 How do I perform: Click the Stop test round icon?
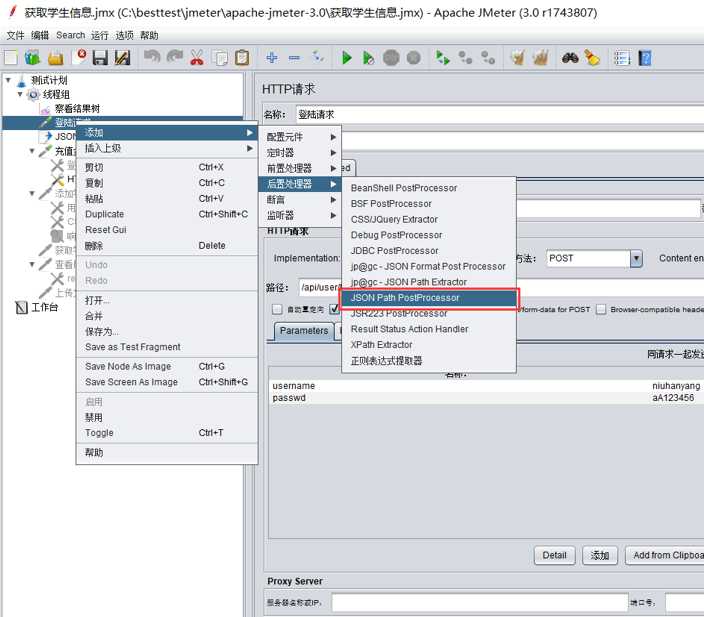(391, 58)
